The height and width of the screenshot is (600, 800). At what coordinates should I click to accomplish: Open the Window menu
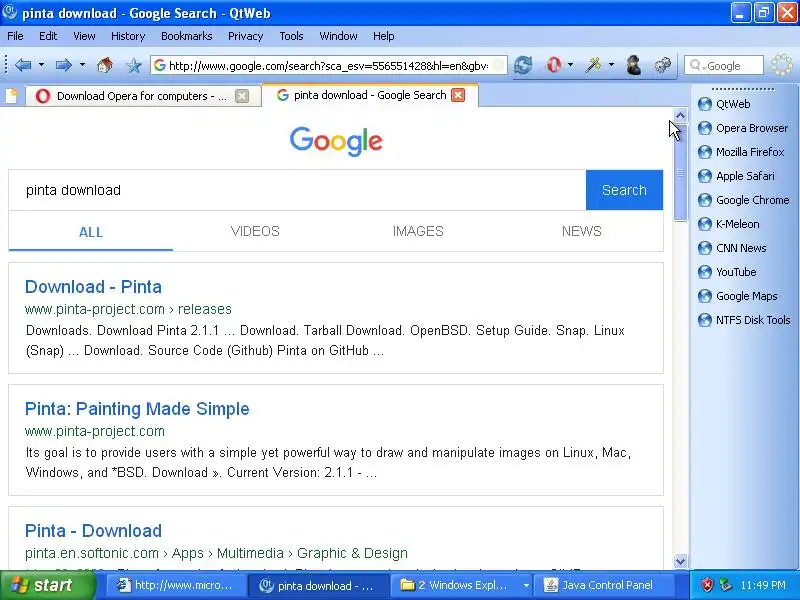[x=338, y=36]
